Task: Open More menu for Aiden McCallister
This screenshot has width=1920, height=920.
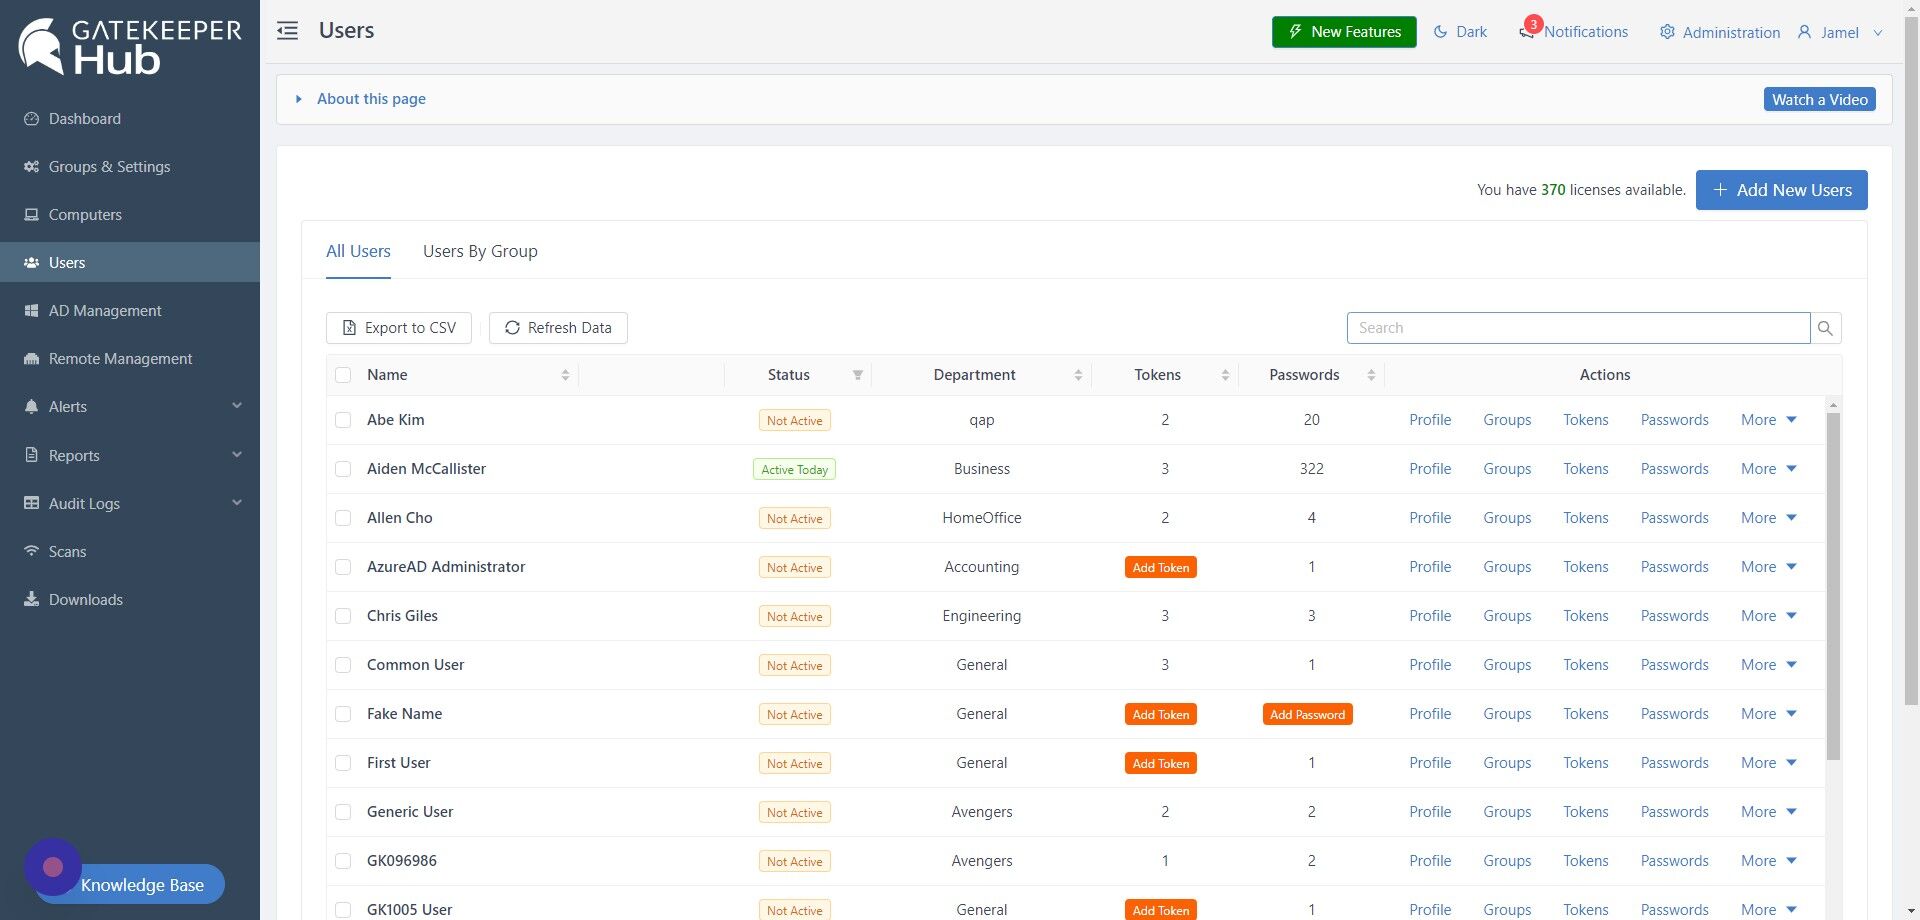Action: (x=1768, y=469)
